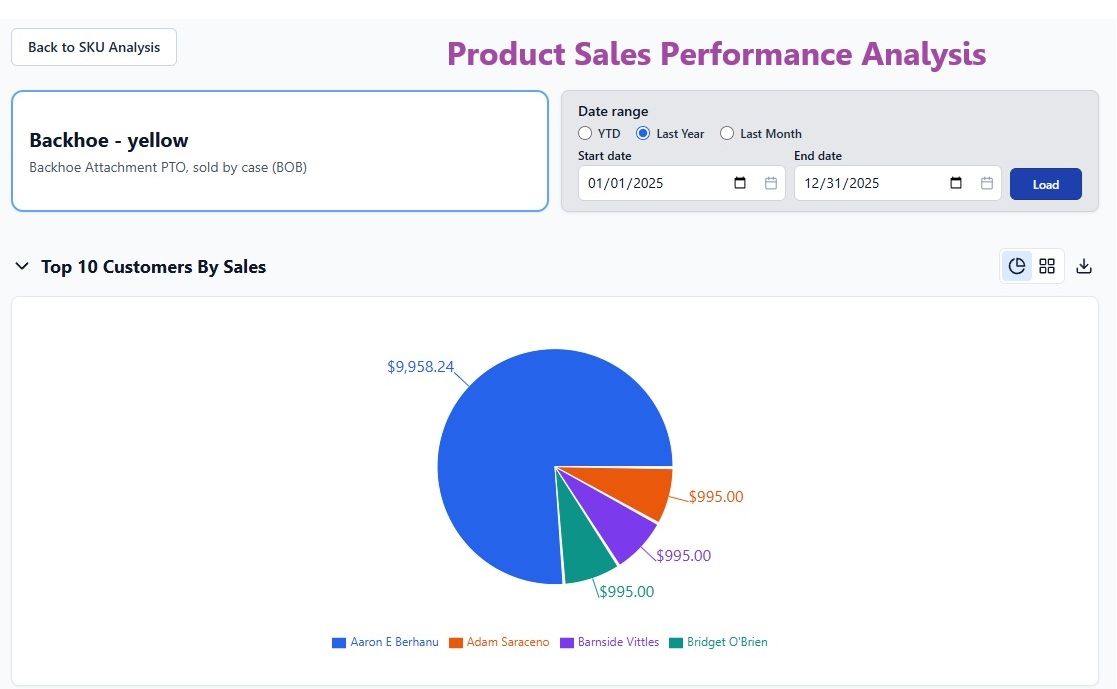Select the Last Month date range
The width and height of the screenshot is (1117, 689).
727,133
